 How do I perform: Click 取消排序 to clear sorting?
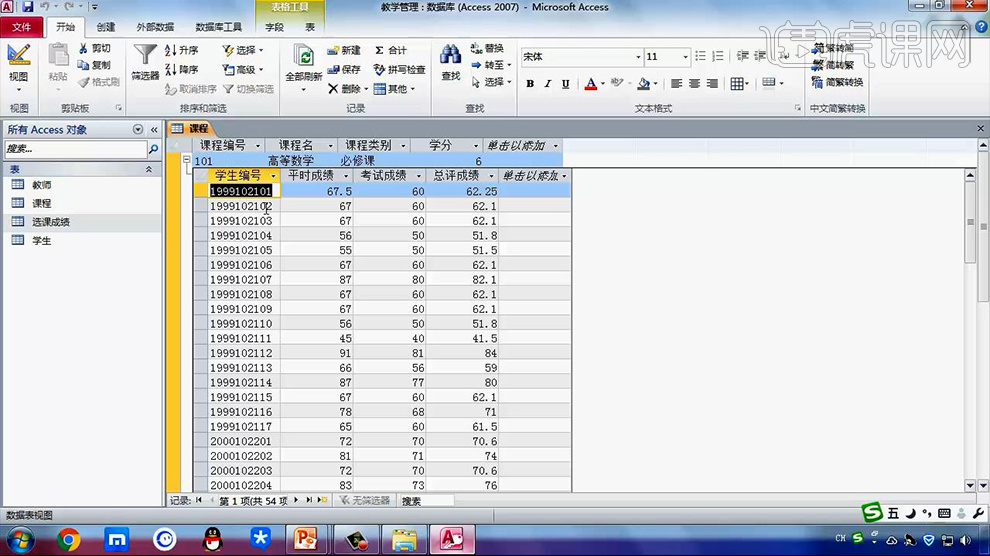[191, 89]
